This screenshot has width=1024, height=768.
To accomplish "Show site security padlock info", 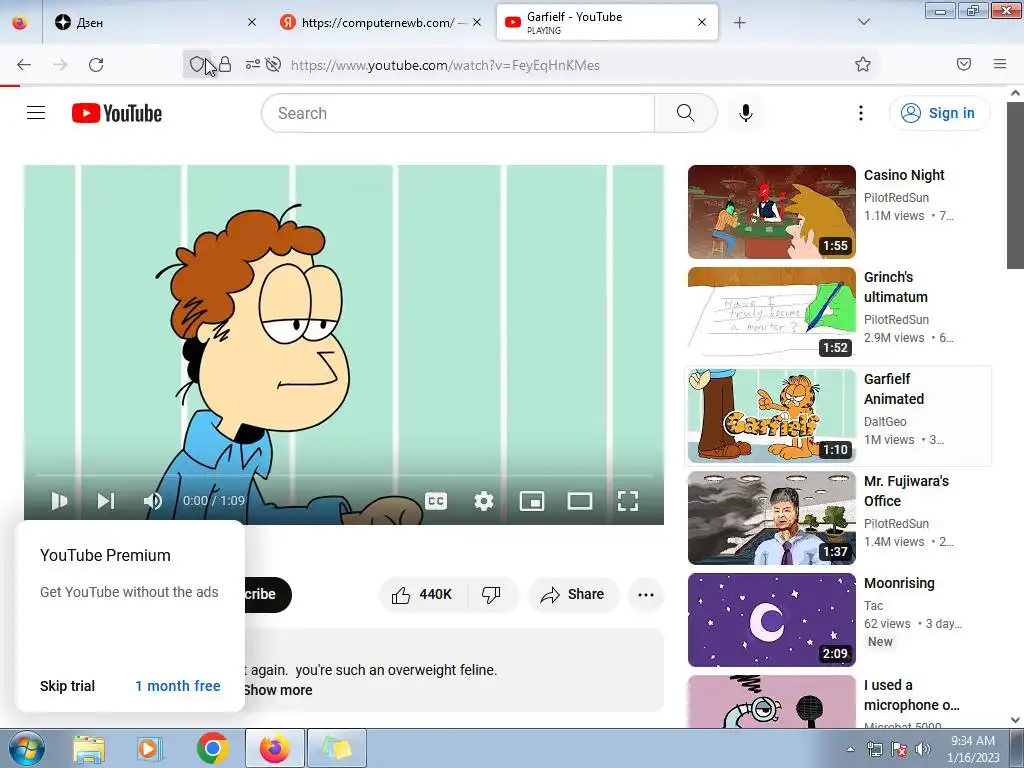I will pos(225,64).
